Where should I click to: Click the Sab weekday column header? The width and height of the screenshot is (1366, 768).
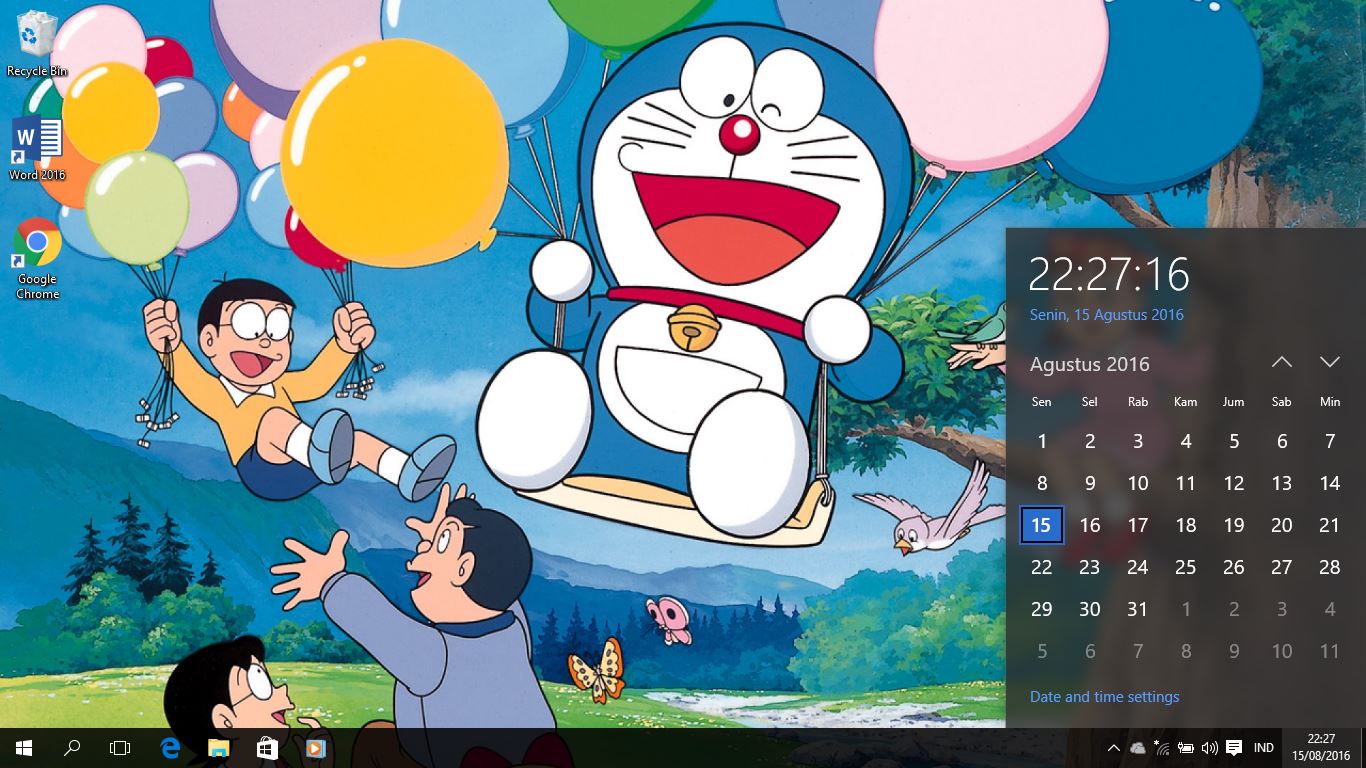pyautogui.click(x=1282, y=402)
